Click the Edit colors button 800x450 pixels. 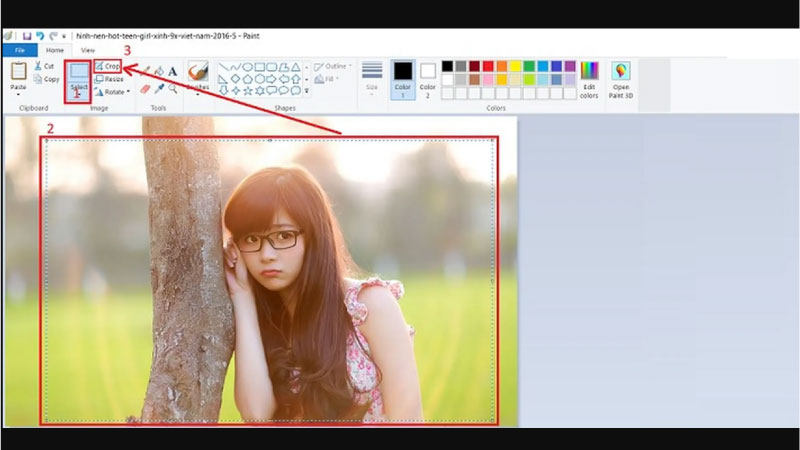point(589,79)
